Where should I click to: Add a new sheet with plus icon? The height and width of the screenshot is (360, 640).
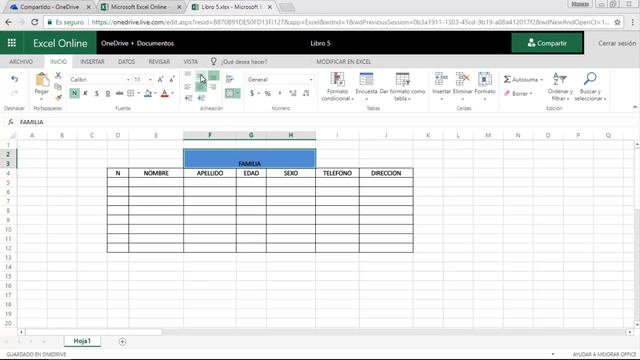point(122,342)
